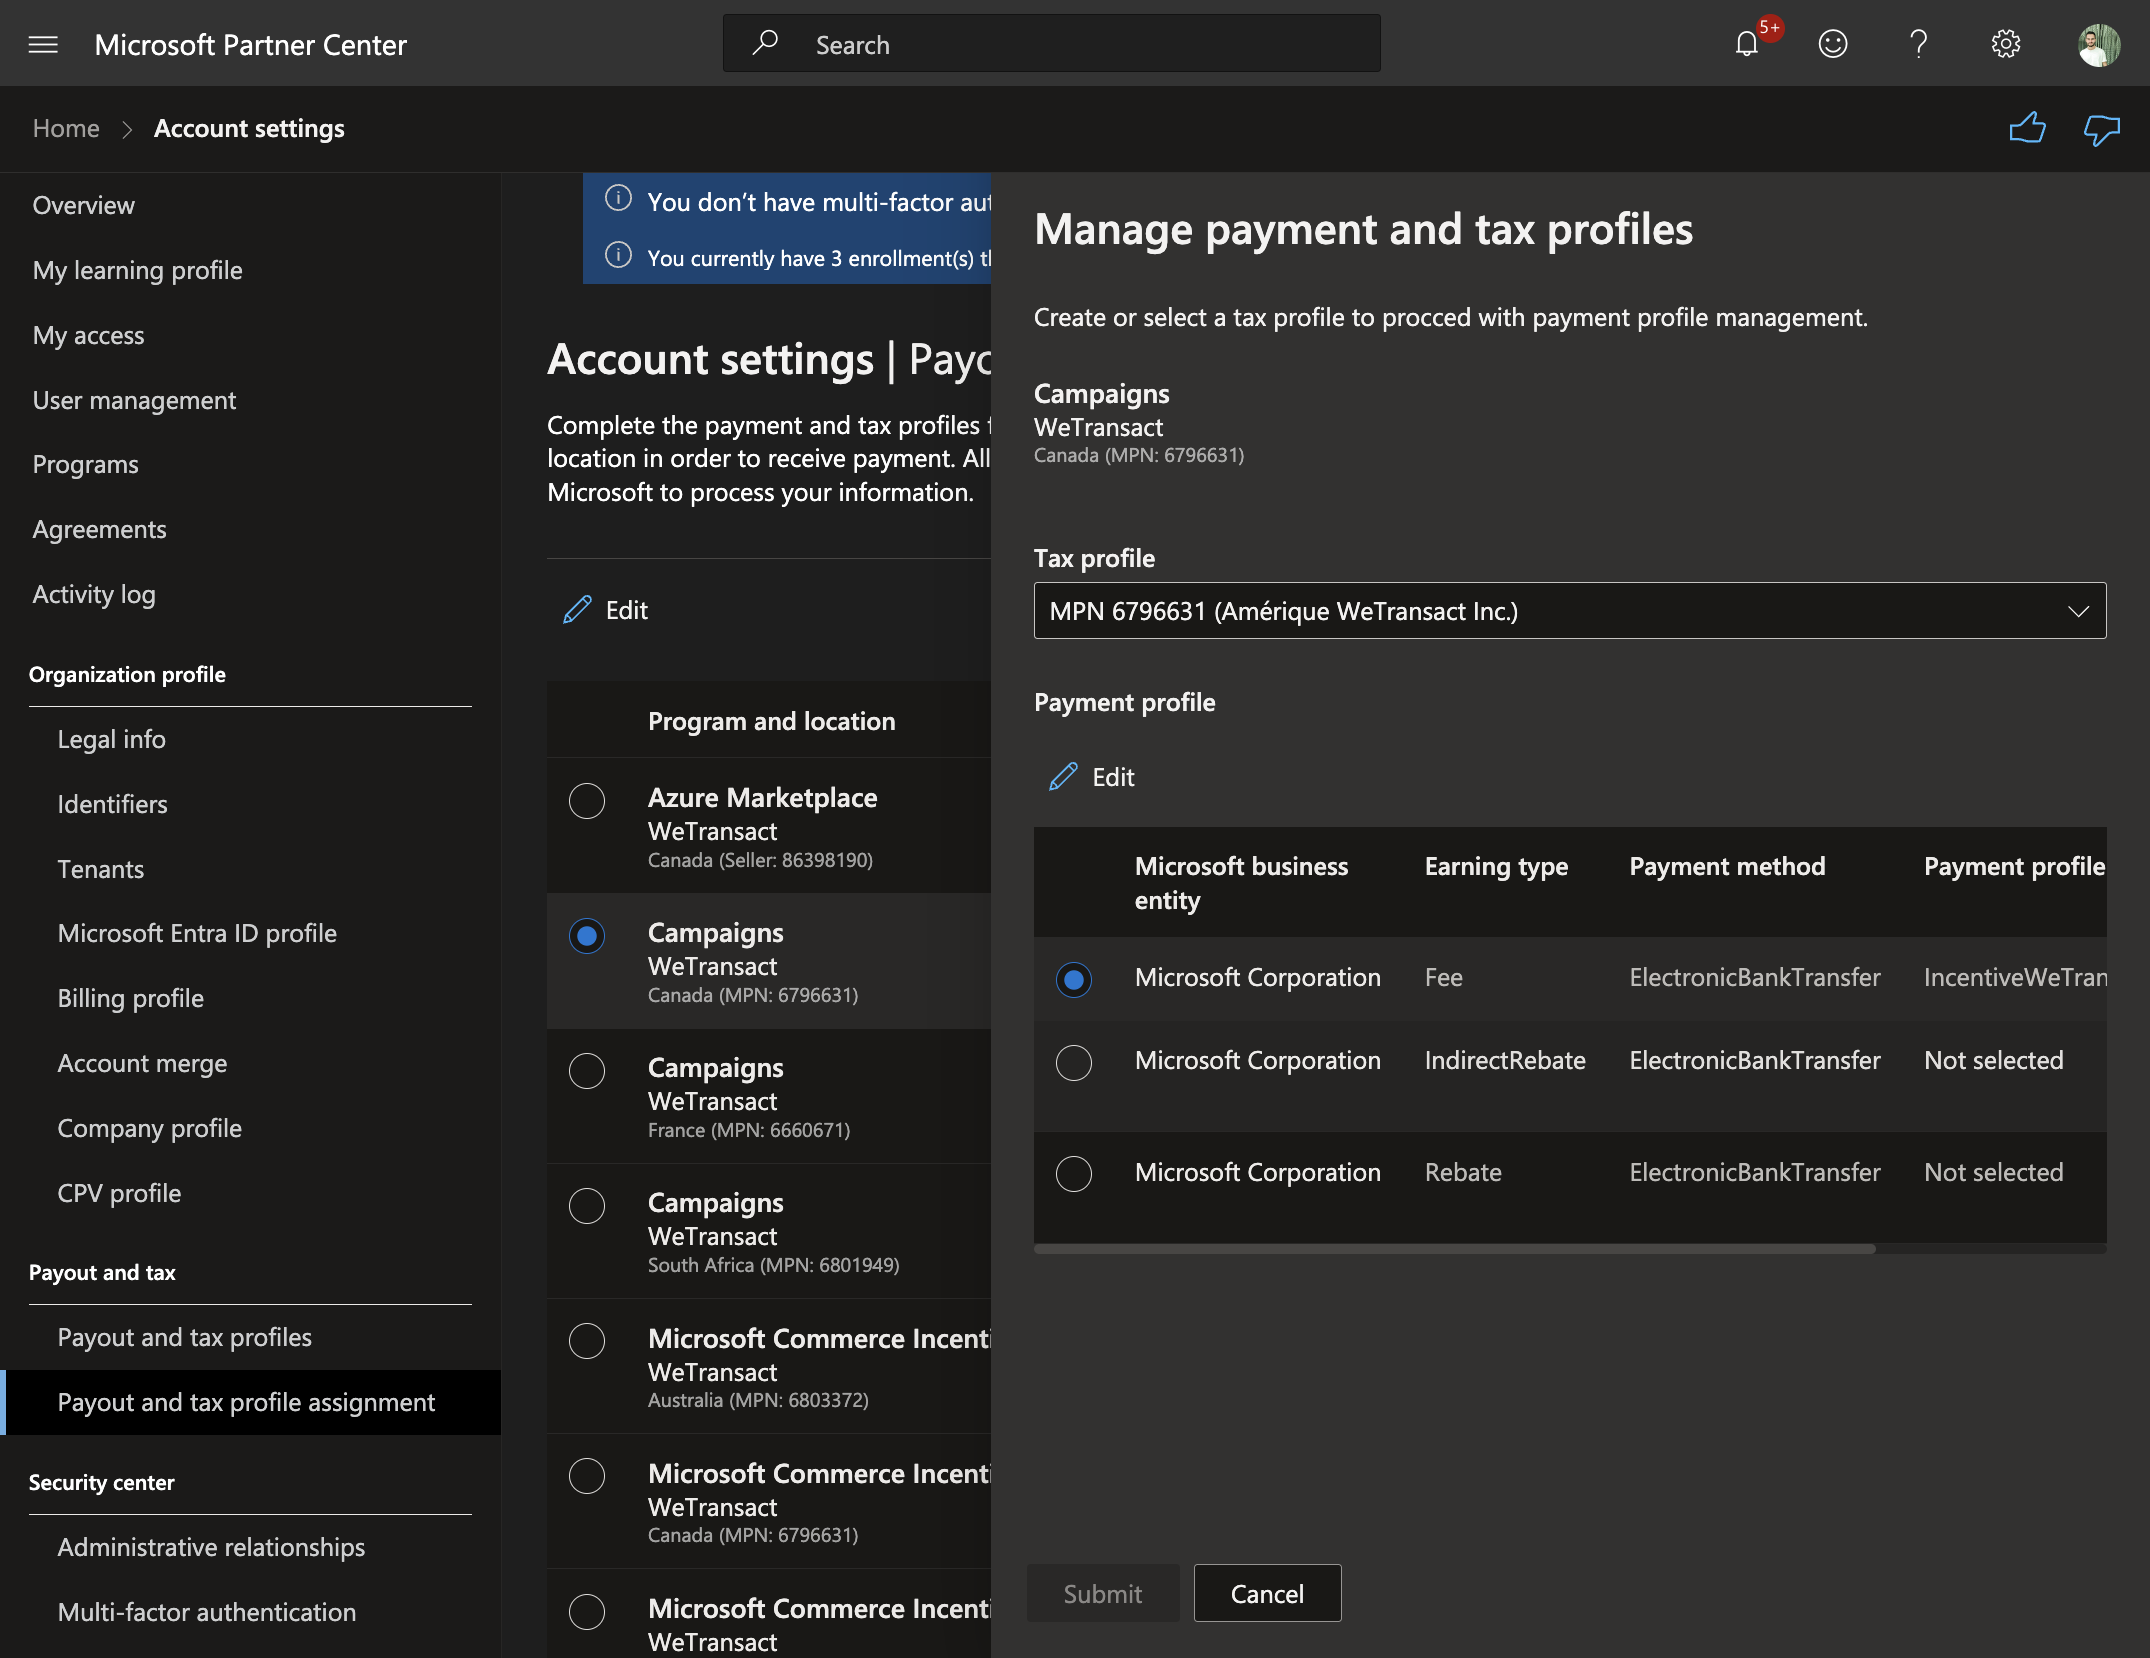
Task: Open Account merge
Action: click(143, 1063)
